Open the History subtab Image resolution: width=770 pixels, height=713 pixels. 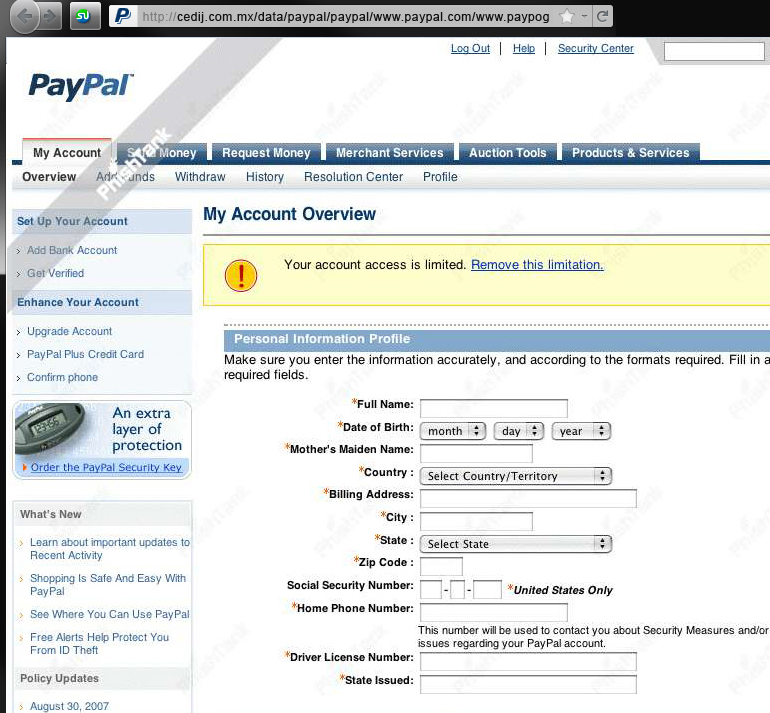click(265, 177)
